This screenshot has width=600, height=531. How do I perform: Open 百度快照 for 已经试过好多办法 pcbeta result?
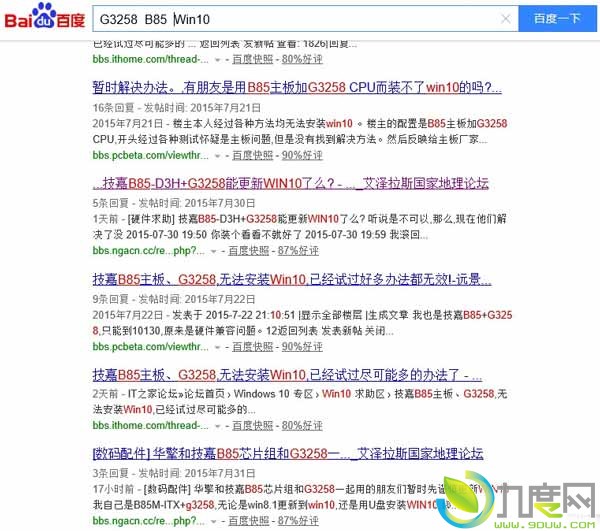(253, 347)
